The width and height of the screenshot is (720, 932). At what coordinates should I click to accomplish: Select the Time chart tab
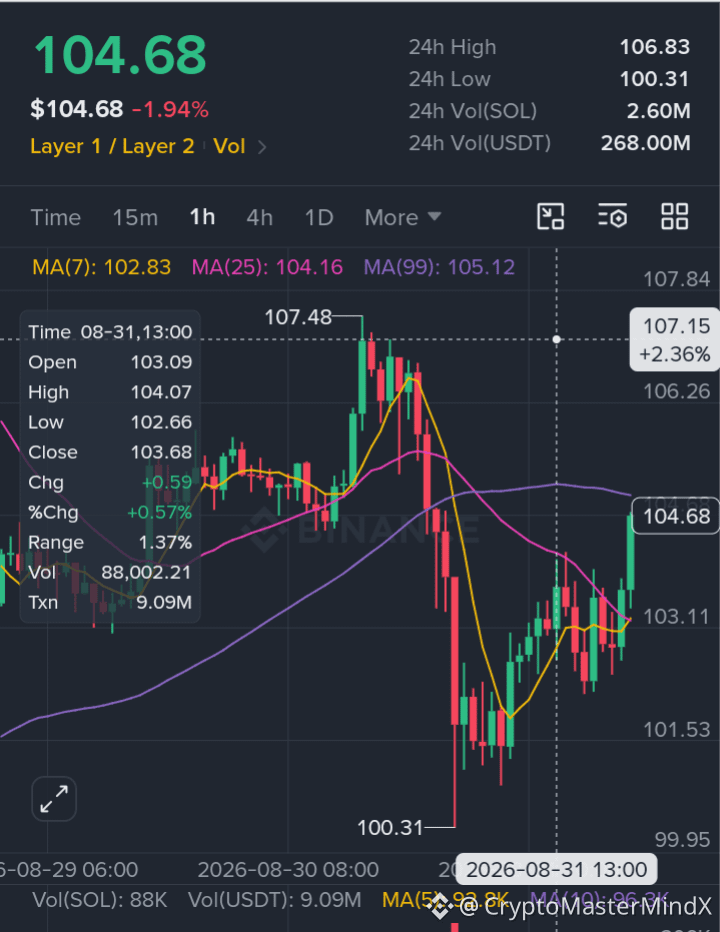coord(55,218)
